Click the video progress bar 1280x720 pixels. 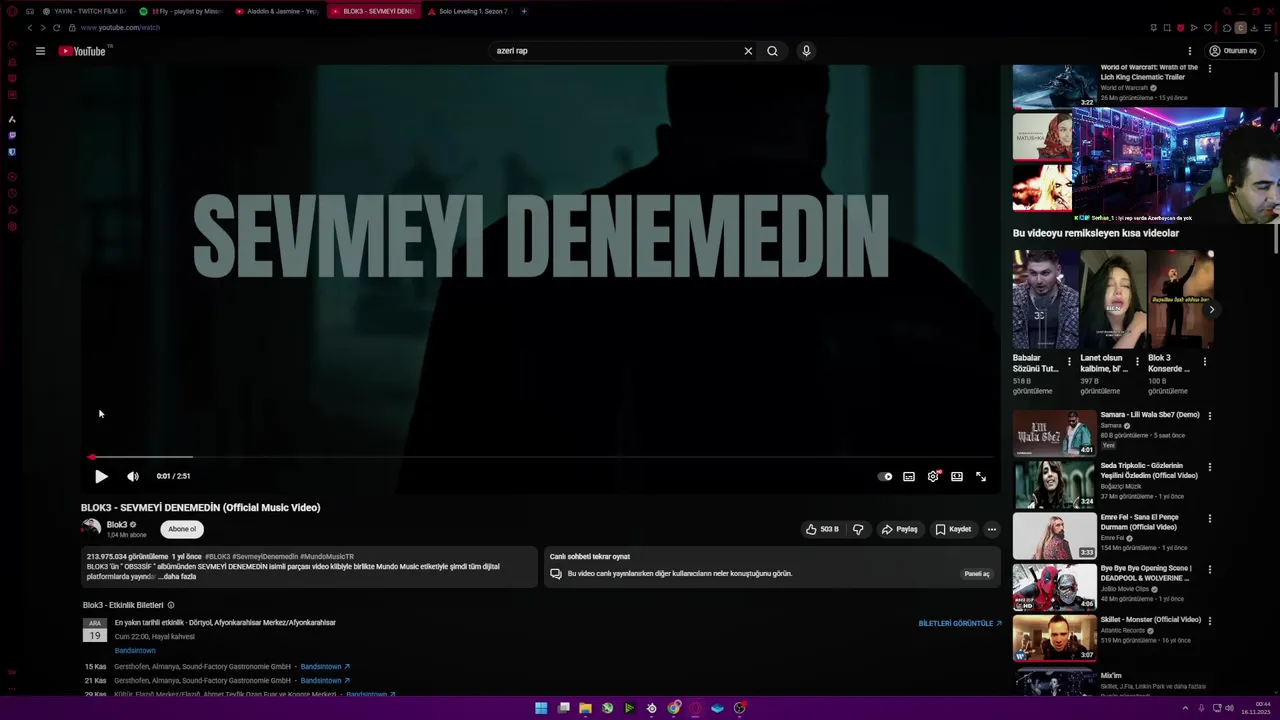[x=540, y=457]
